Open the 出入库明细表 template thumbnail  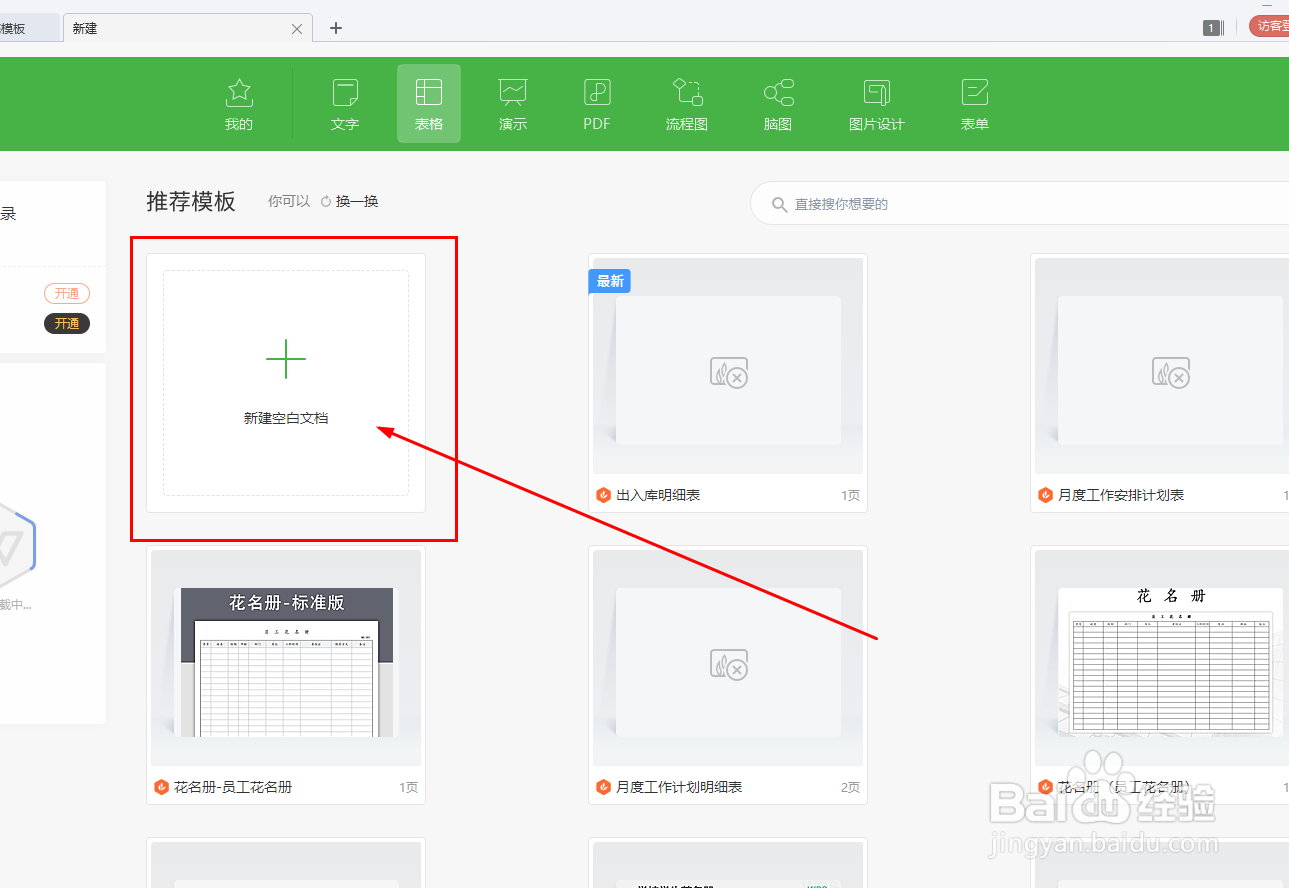pos(728,366)
